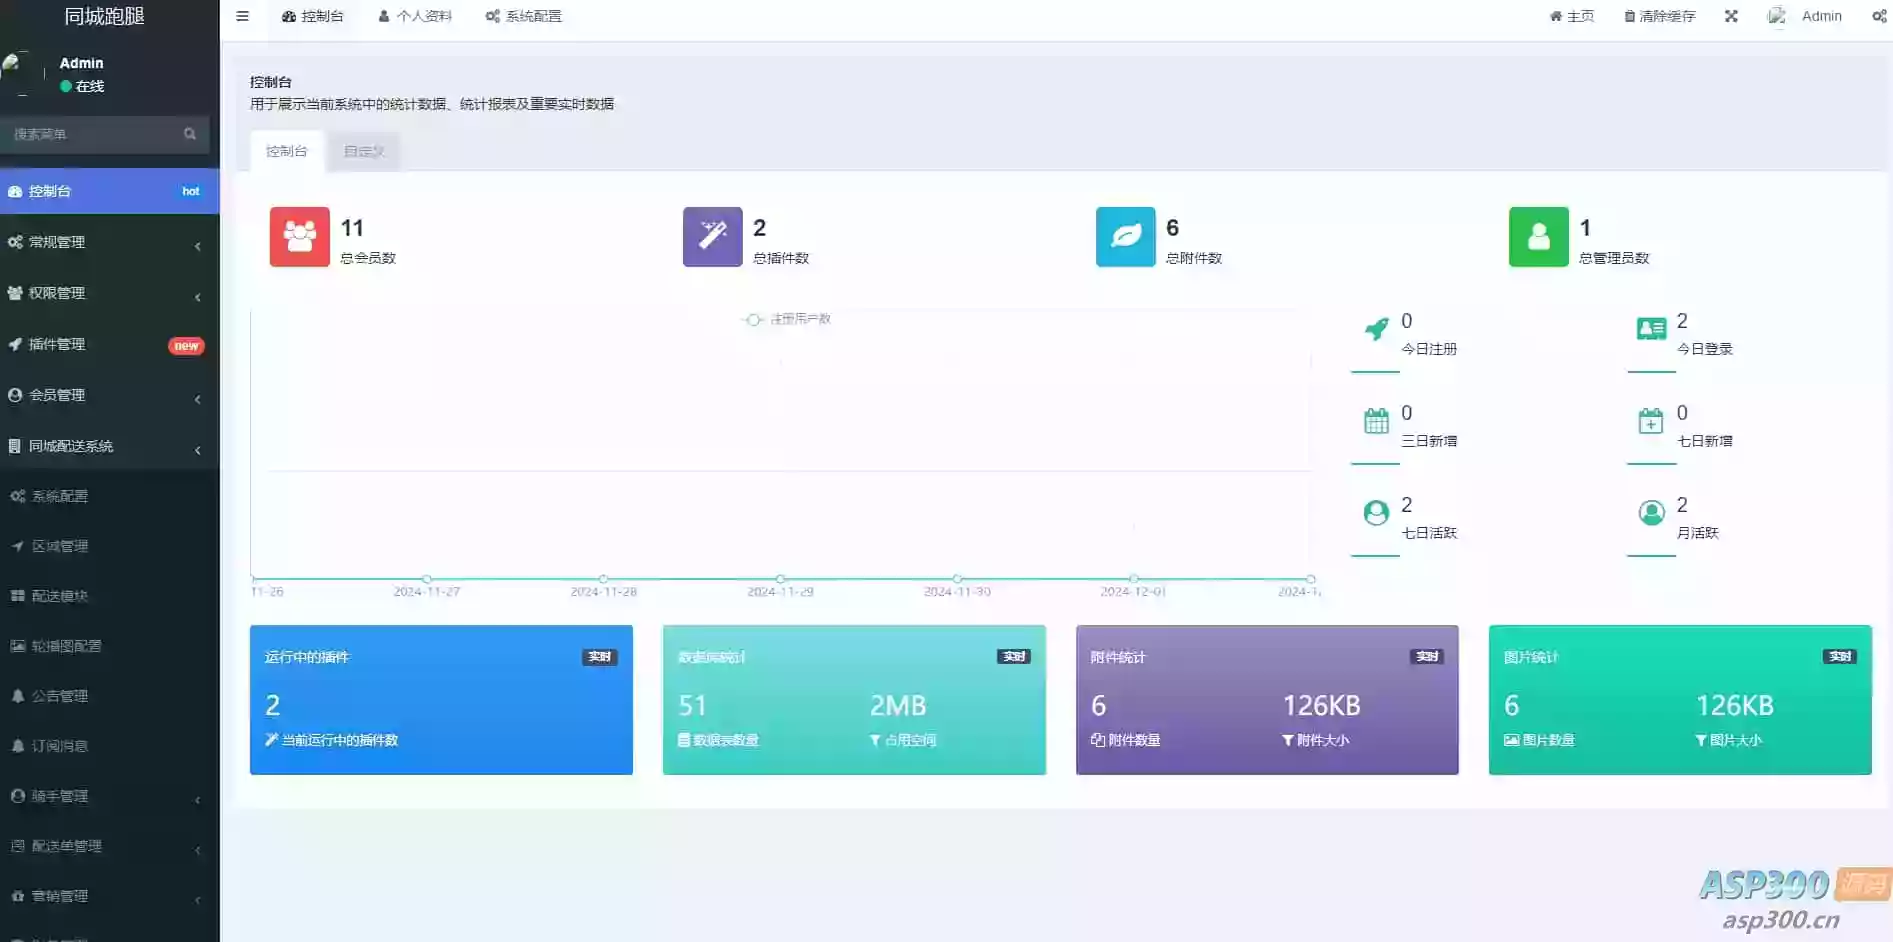This screenshot has width=1893, height=942.
Task: Open 个人资料 from the top menu
Action: click(414, 16)
